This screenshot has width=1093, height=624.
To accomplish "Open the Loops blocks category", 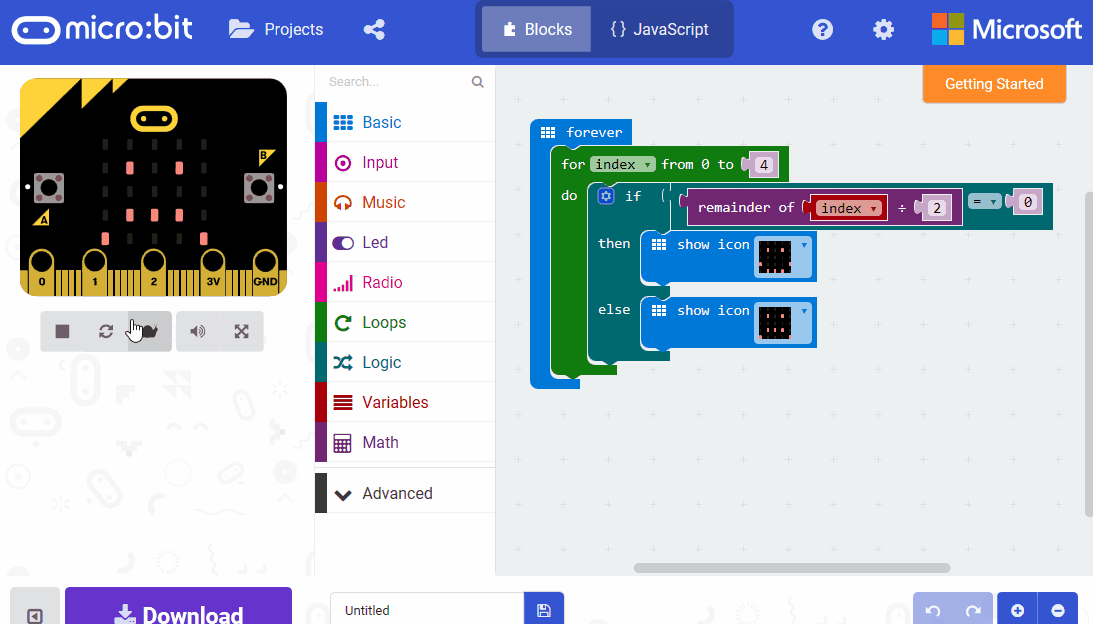I will [x=405, y=322].
